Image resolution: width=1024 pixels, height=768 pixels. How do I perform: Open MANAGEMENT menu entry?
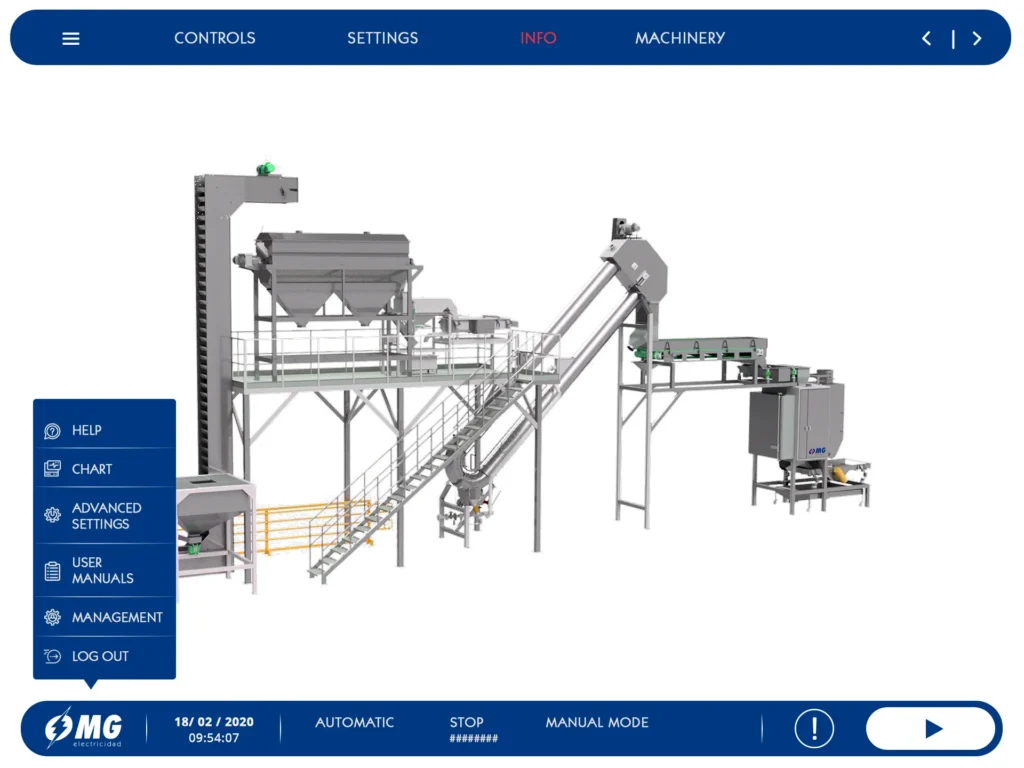tap(104, 617)
